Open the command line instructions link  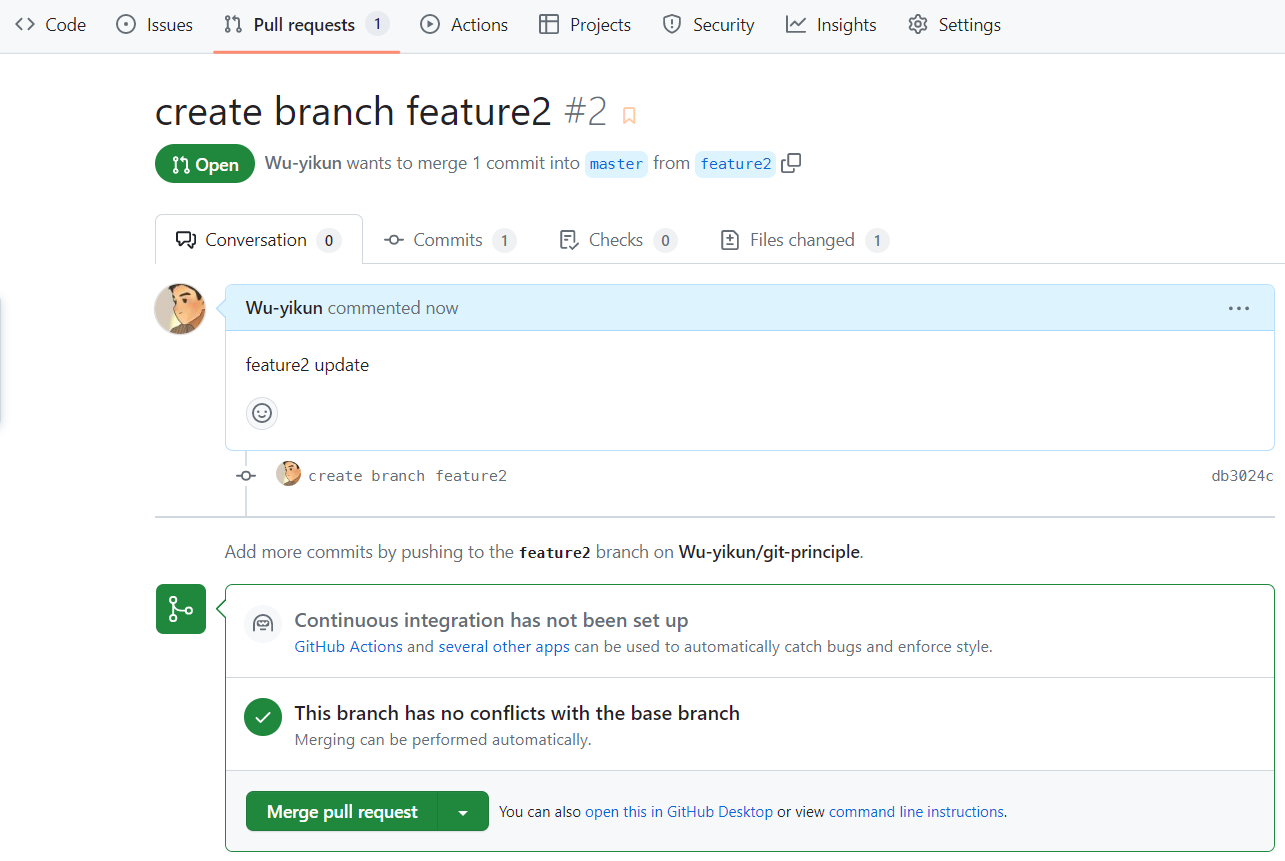916,812
